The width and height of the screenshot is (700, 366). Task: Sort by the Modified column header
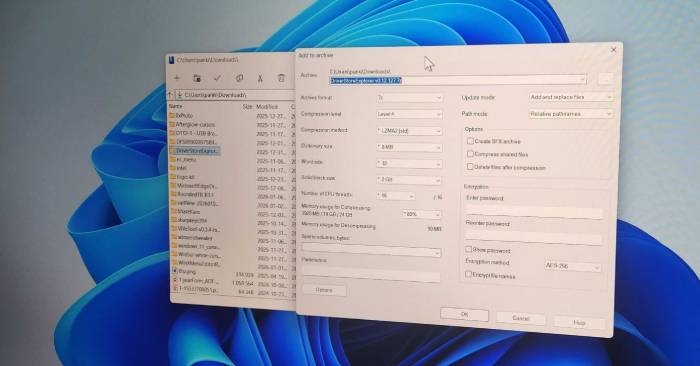click(x=267, y=107)
